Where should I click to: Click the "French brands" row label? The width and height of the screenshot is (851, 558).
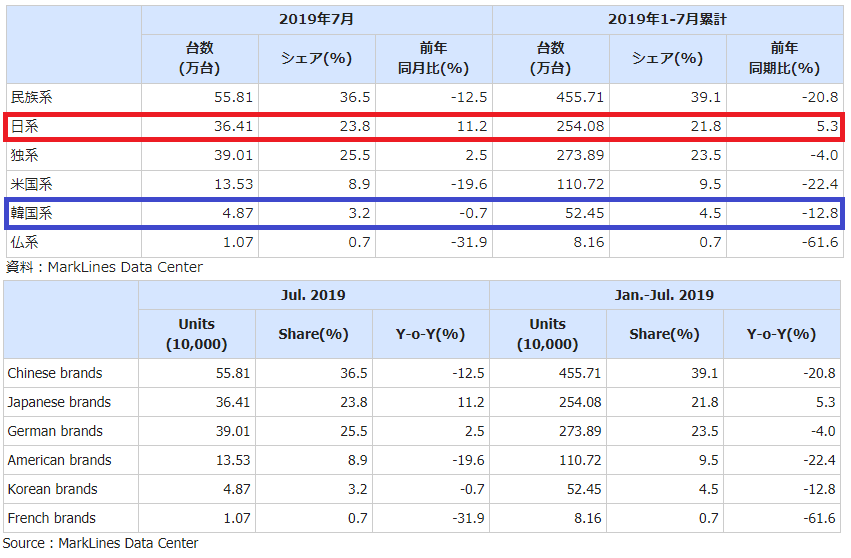point(51,518)
